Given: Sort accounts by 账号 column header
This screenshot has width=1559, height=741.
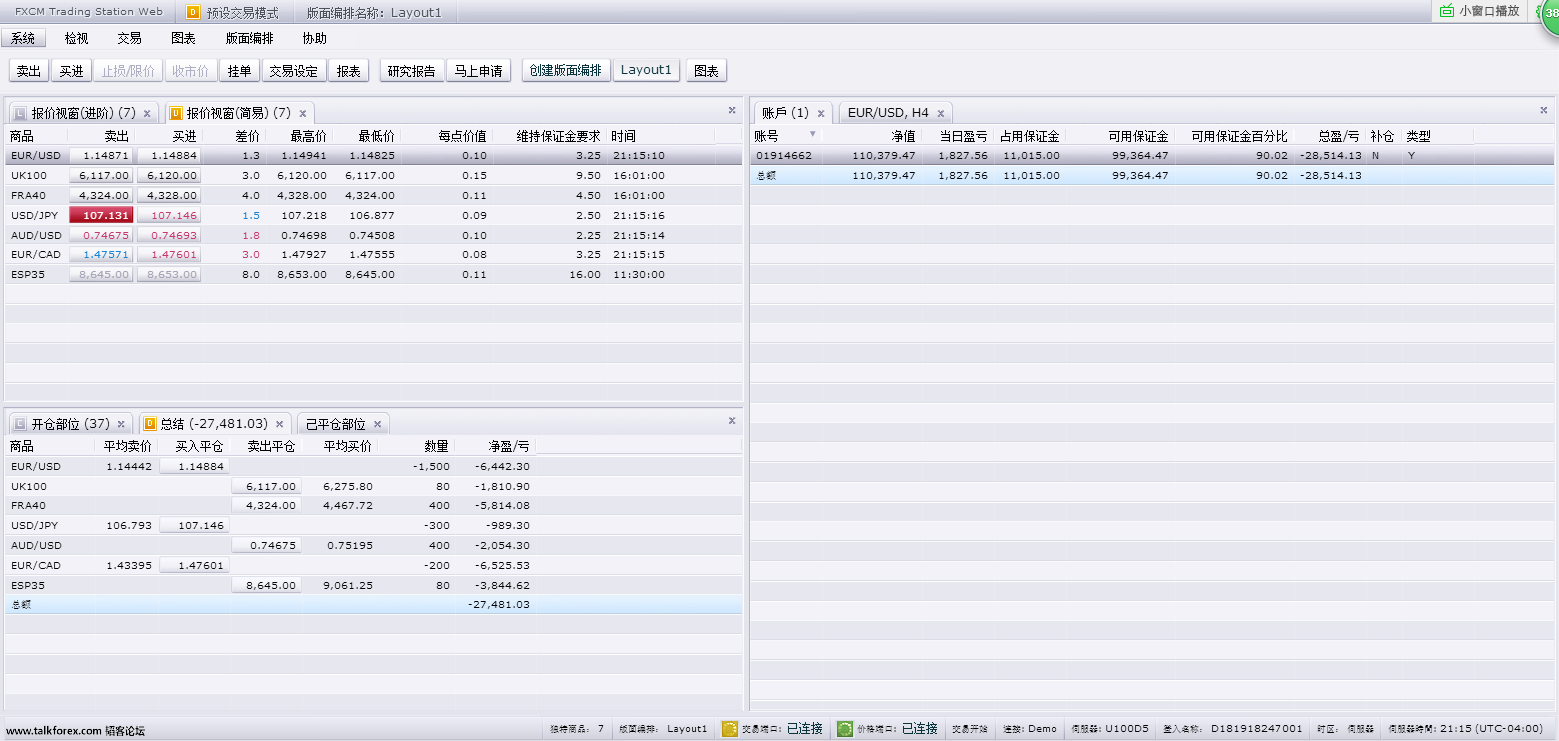Looking at the screenshot, I should [x=787, y=136].
